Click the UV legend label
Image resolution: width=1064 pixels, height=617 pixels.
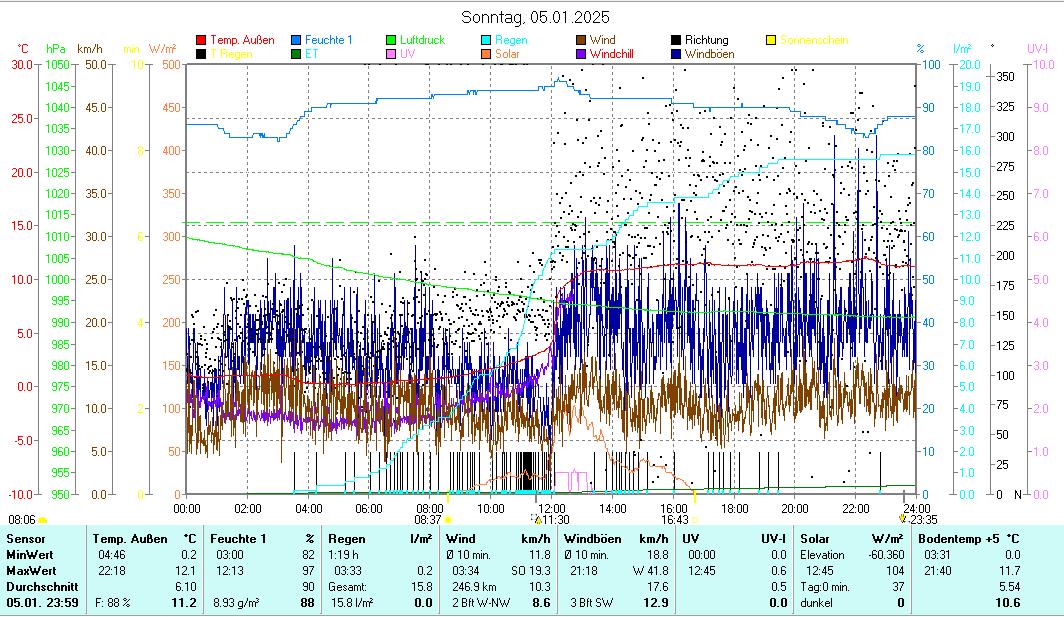(x=407, y=54)
